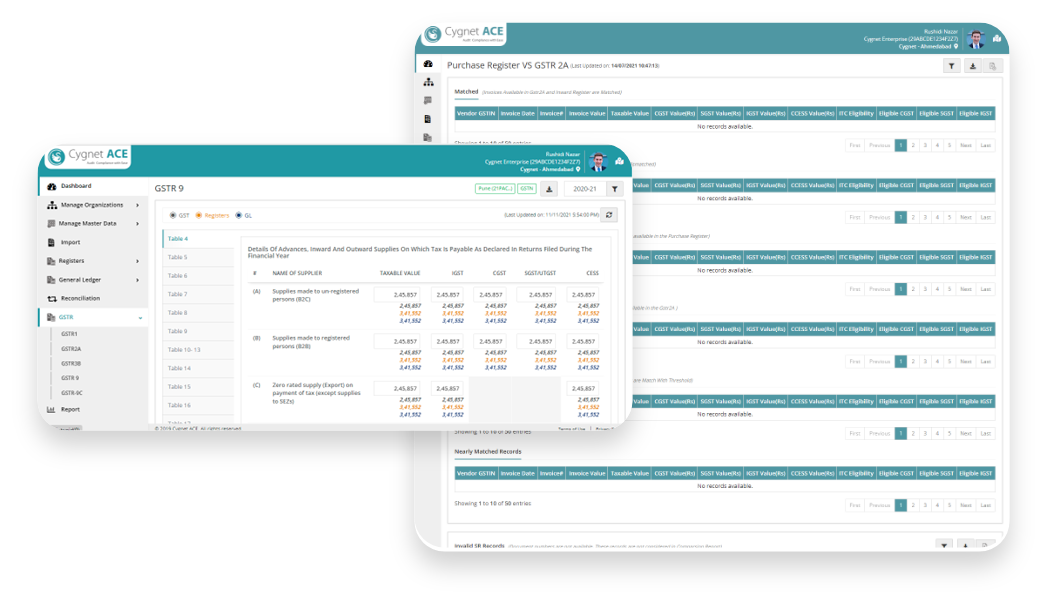This screenshot has width=1047, height=604.
Task: Open filter icon in Purchase Register window
Action: (952, 65)
